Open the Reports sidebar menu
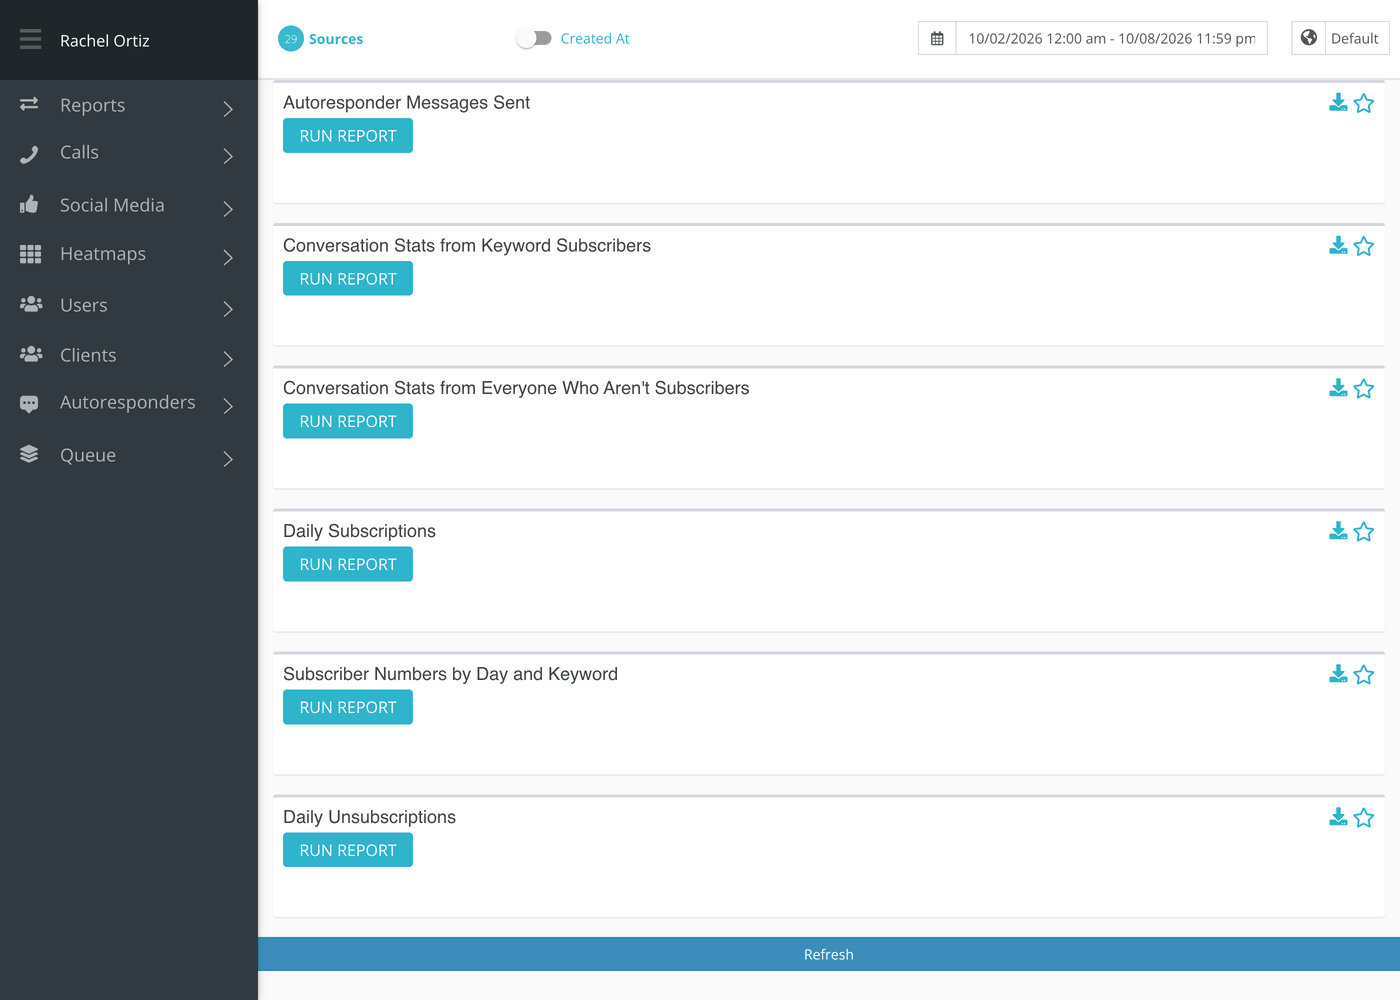This screenshot has width=1400, height=1000. point(129,105)
